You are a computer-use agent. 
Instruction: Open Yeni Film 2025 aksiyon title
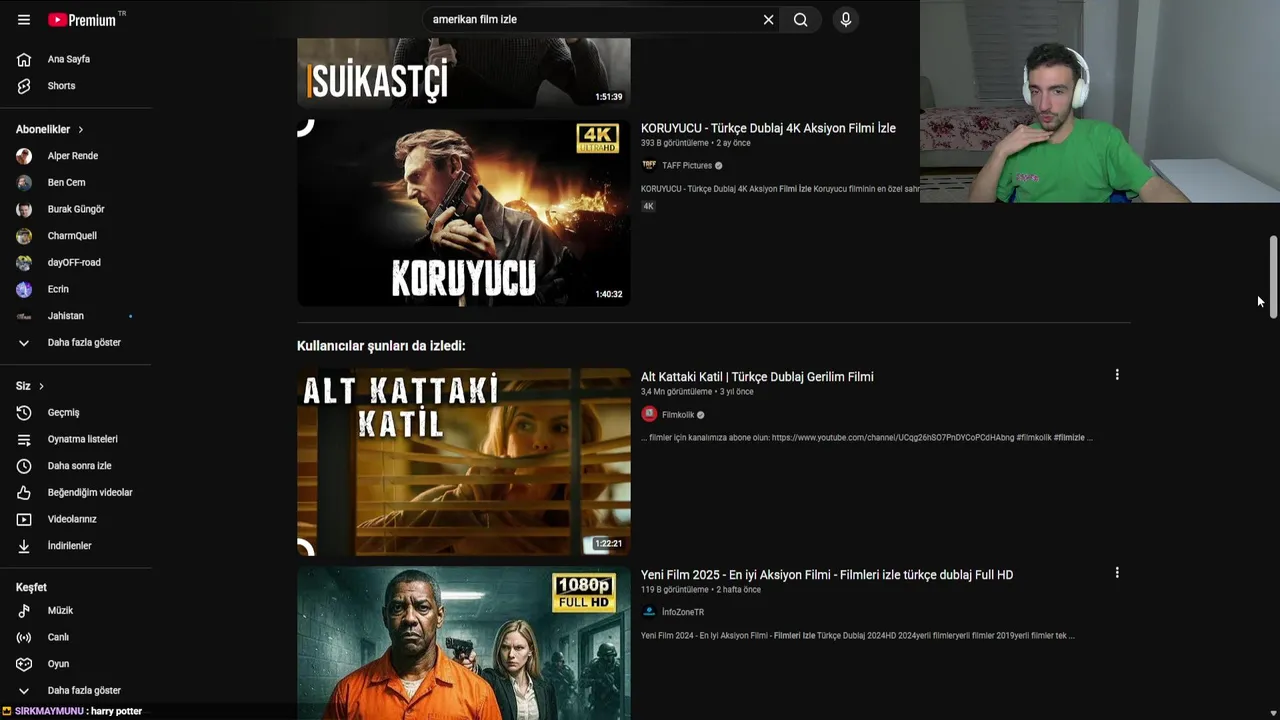point(827,575)
